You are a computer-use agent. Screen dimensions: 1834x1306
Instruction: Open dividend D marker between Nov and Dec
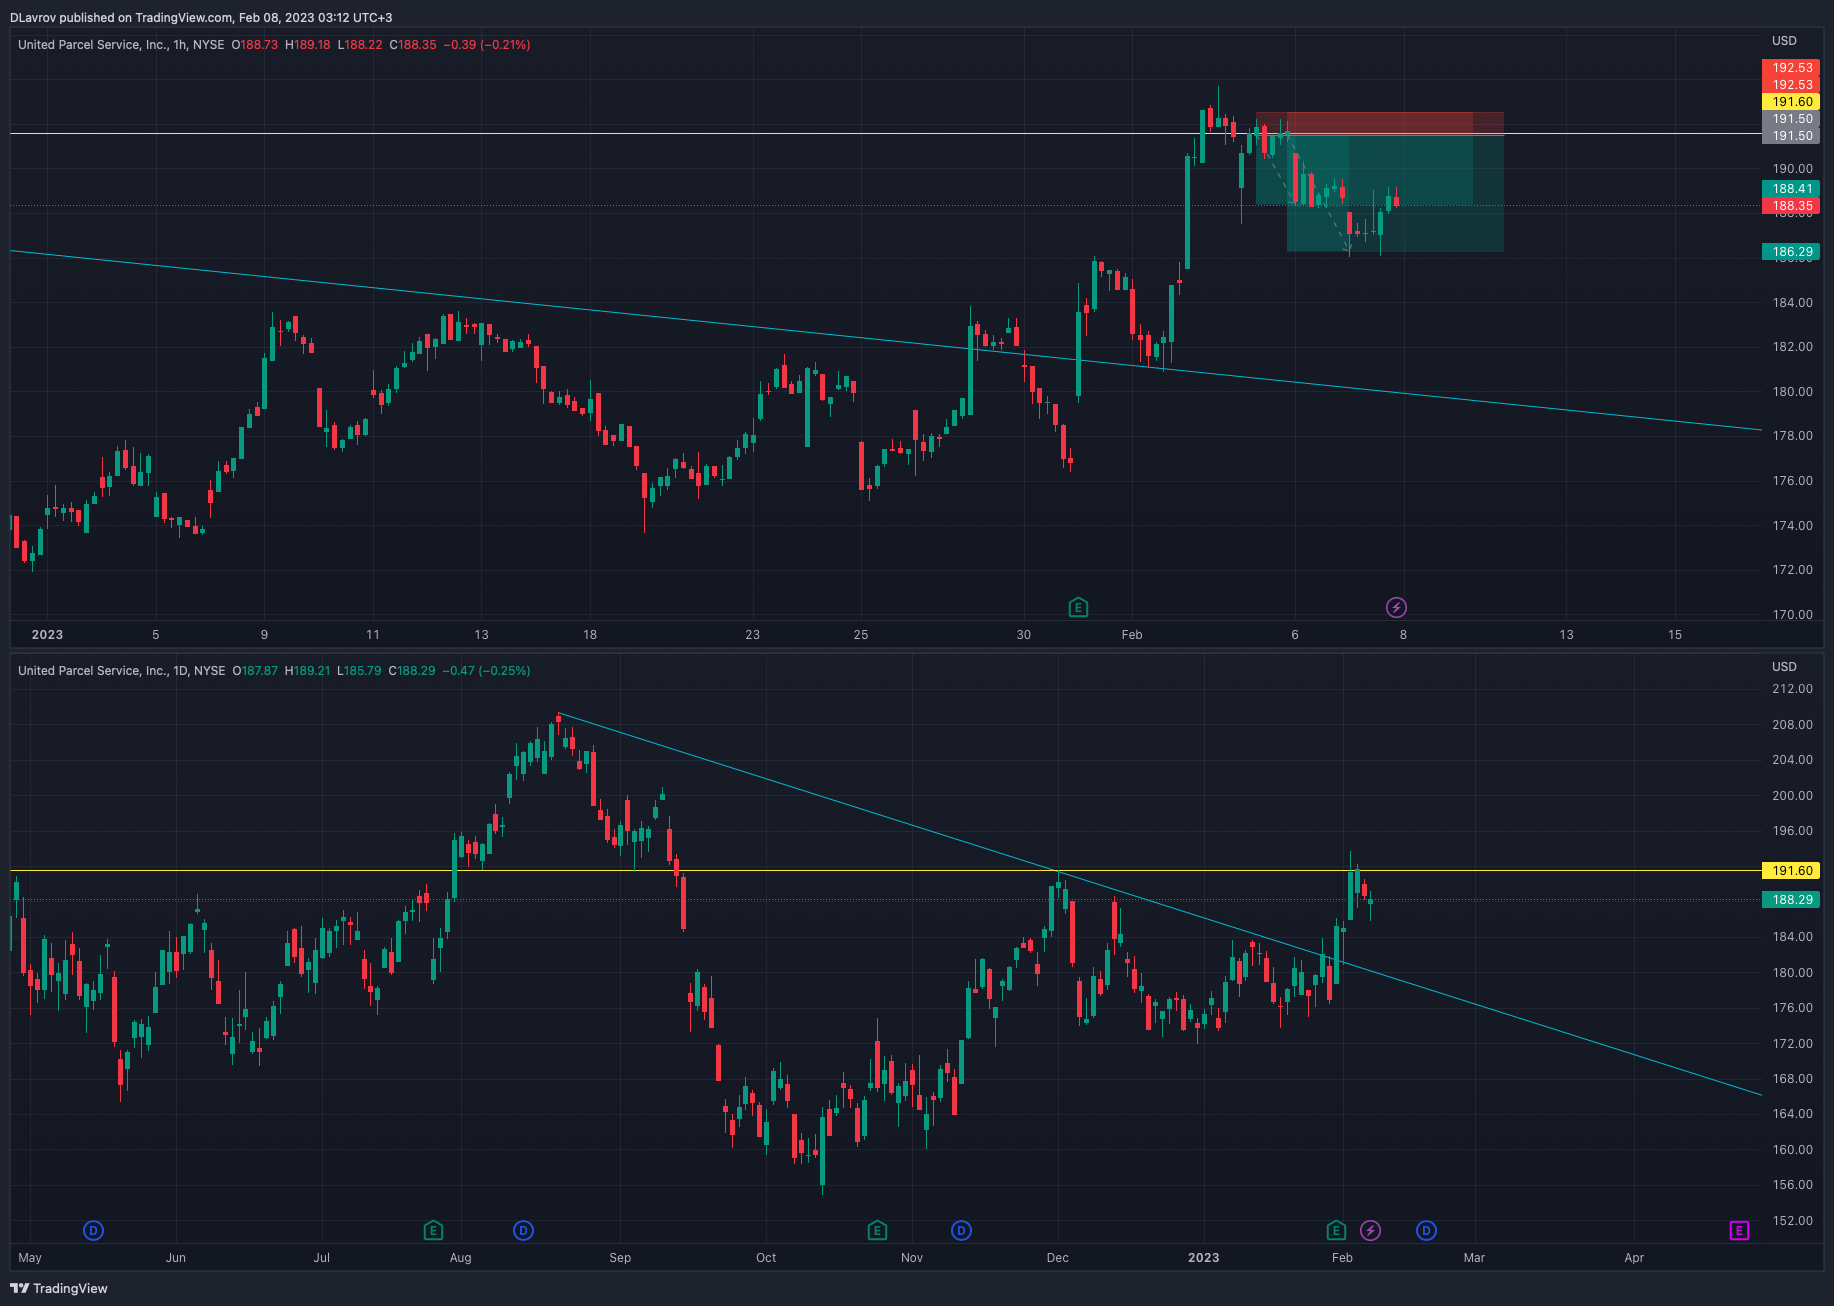961,1230
